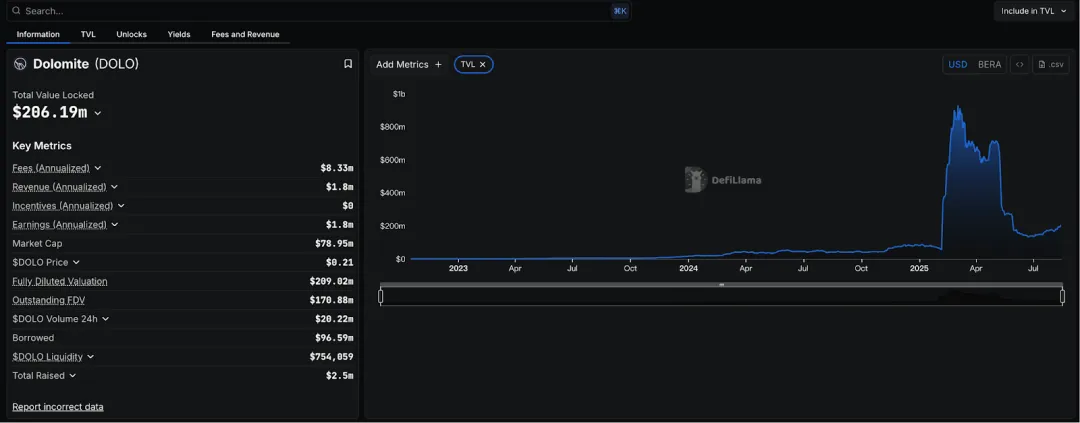Viewport: 1080px width, 423px height.
Task: Remove the TVL metric chip
Action: (x=483, y=64)
